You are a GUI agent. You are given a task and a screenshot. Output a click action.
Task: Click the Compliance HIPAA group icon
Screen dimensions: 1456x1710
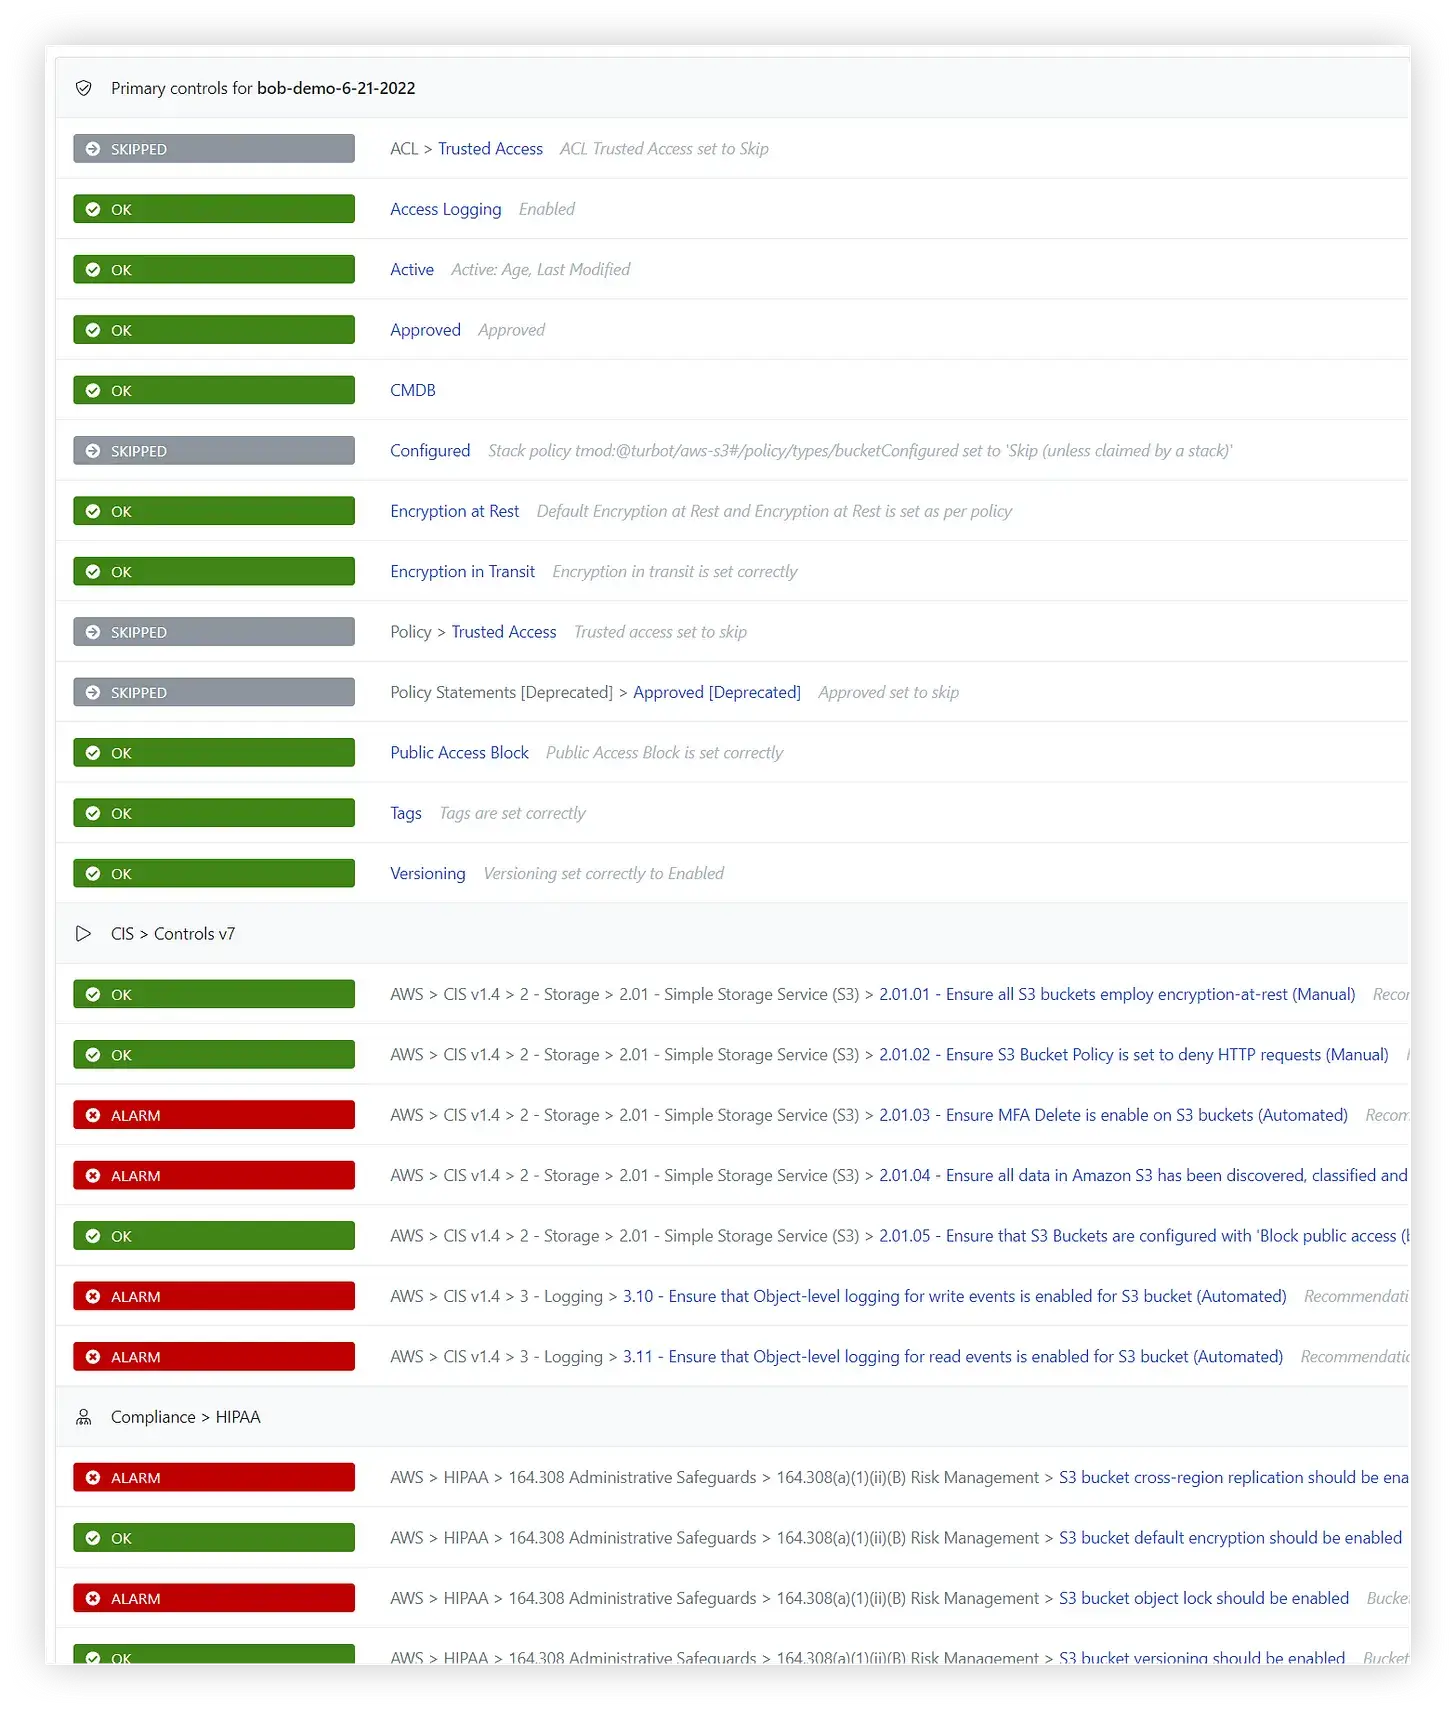(84, 1417)
